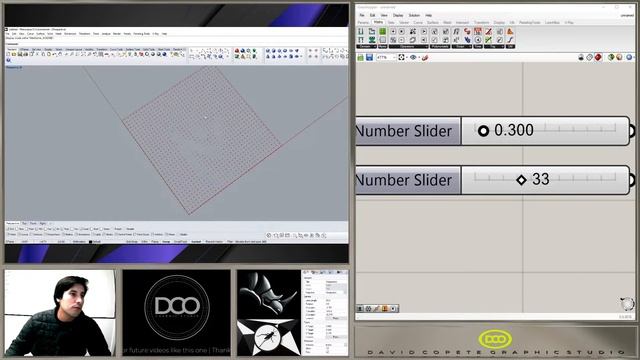Open Grasshopper Solution menu
640x360 pixels.
pyautogui.click(x=414, y=15)
